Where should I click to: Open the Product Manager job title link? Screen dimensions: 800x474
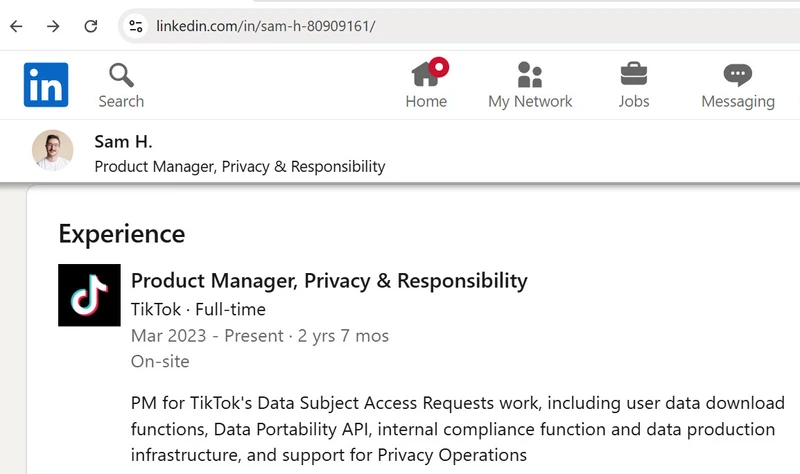click(x=329, y=281)
